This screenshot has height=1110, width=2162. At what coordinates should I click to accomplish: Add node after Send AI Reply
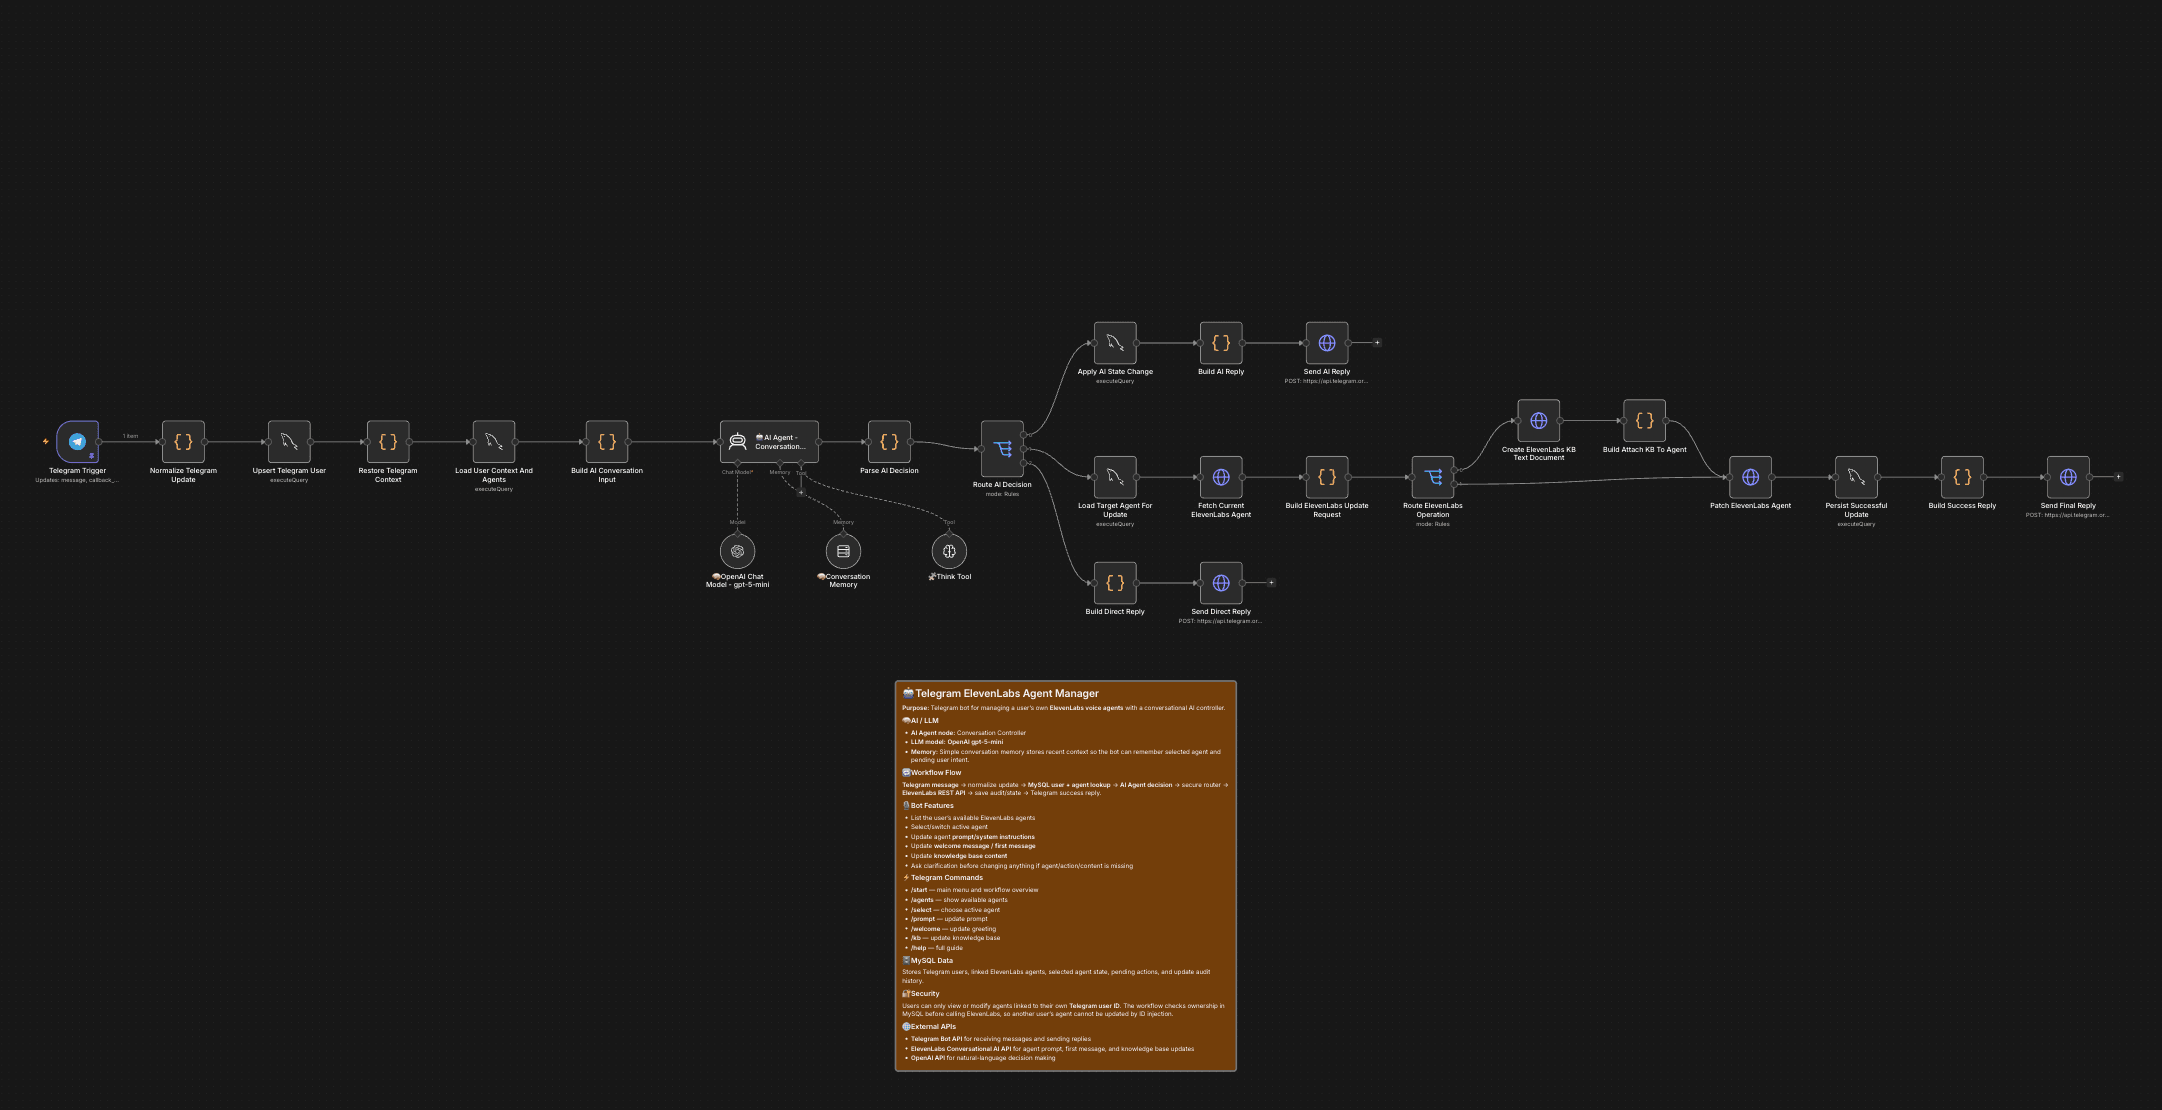(x=1377, y=343)
